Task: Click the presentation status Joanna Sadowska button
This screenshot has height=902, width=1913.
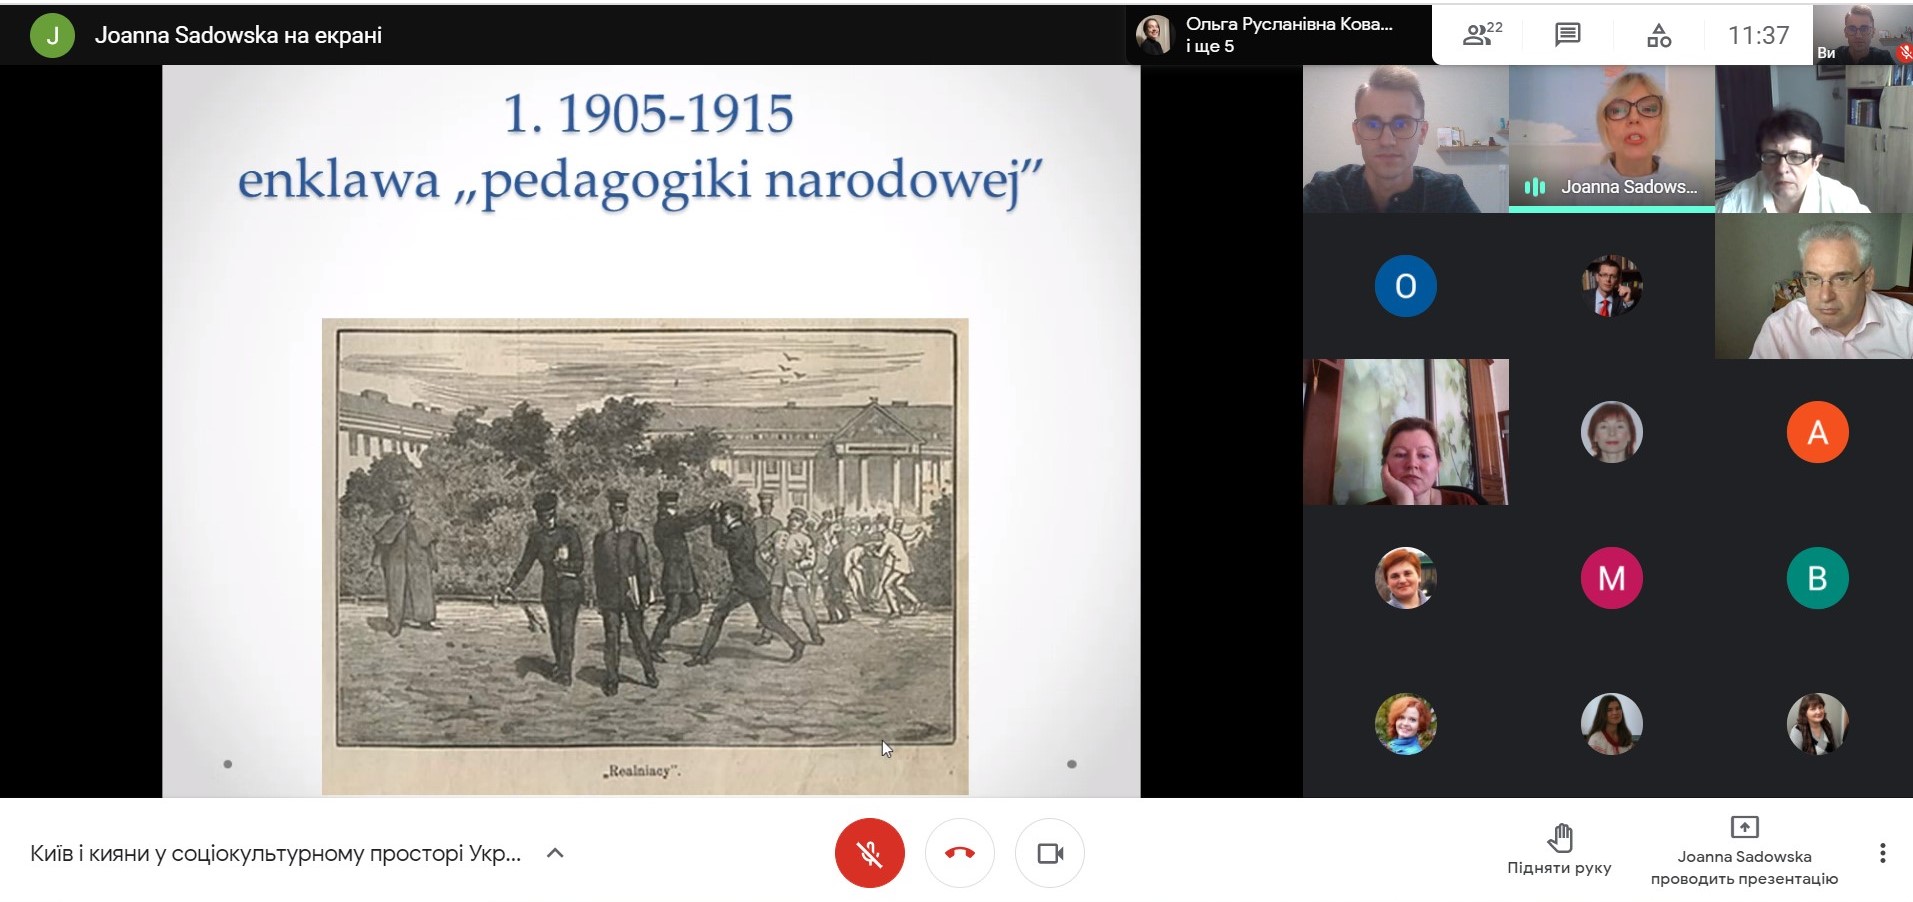Action: (1743, 853)
